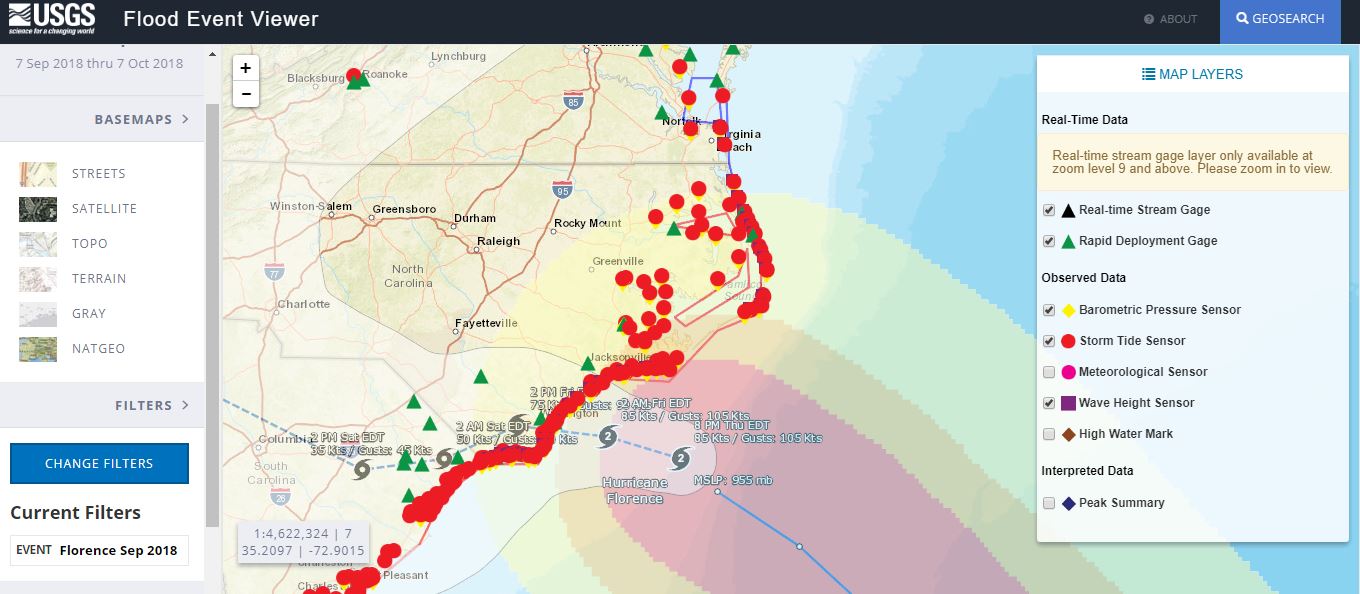Click the Map Layers list icon

pos(1148,73)
